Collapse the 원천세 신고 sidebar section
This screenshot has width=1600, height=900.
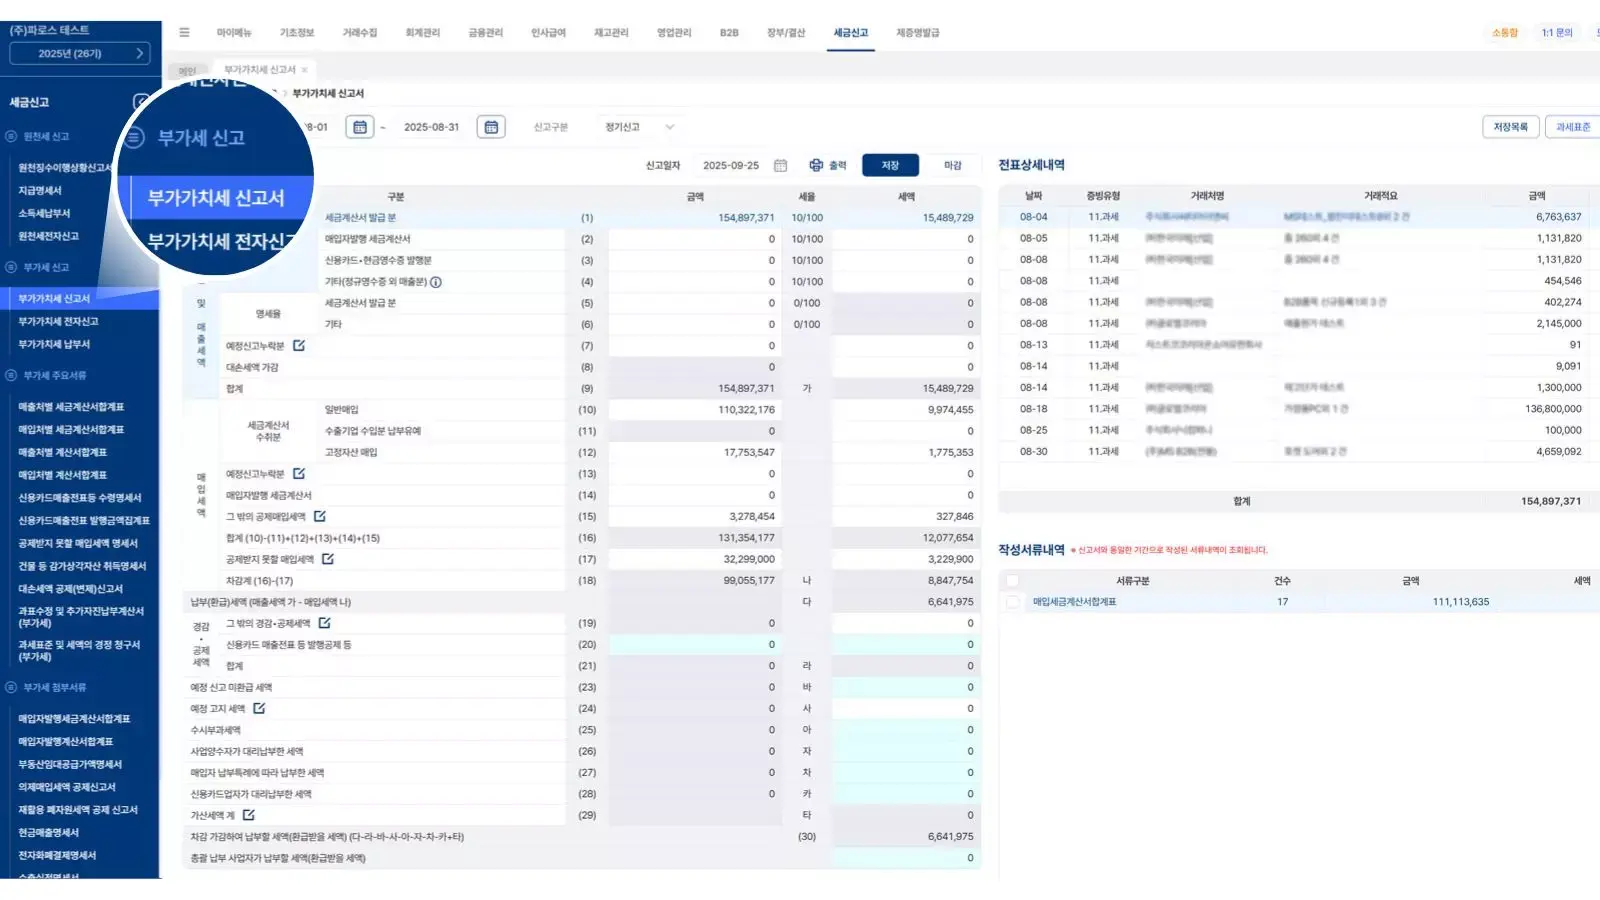point(12,136)
